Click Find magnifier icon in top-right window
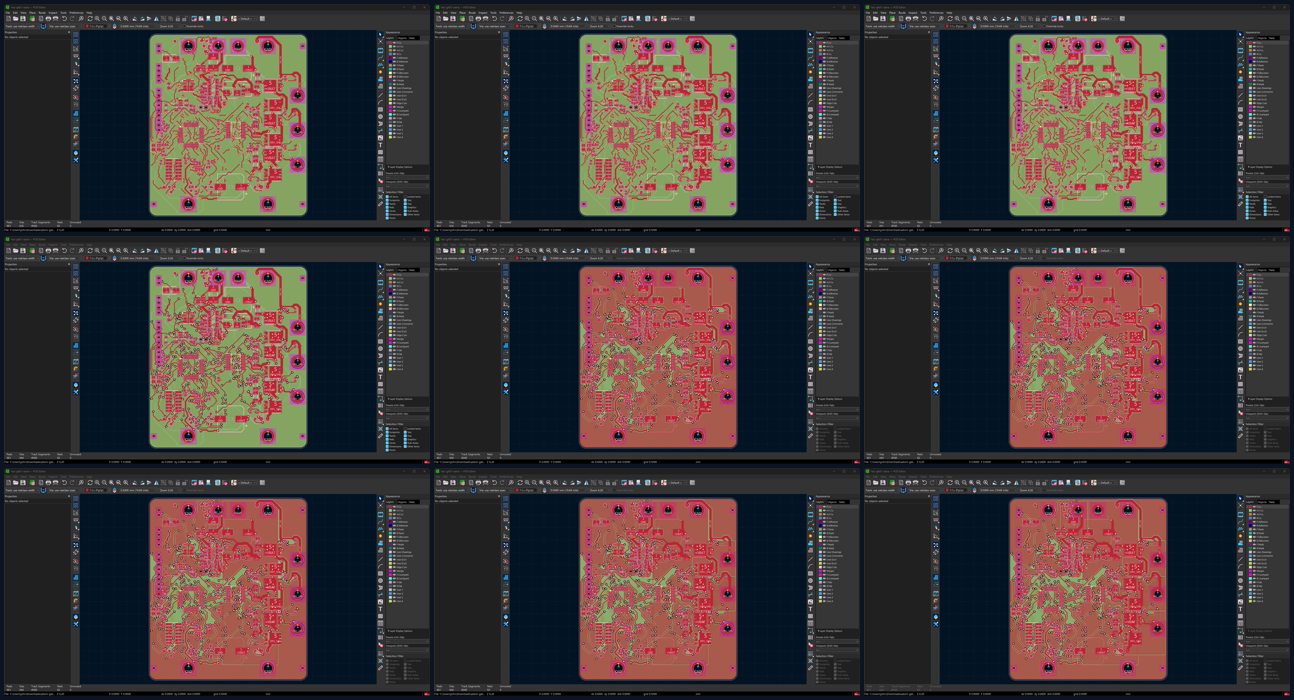 (x=941, y=18)
